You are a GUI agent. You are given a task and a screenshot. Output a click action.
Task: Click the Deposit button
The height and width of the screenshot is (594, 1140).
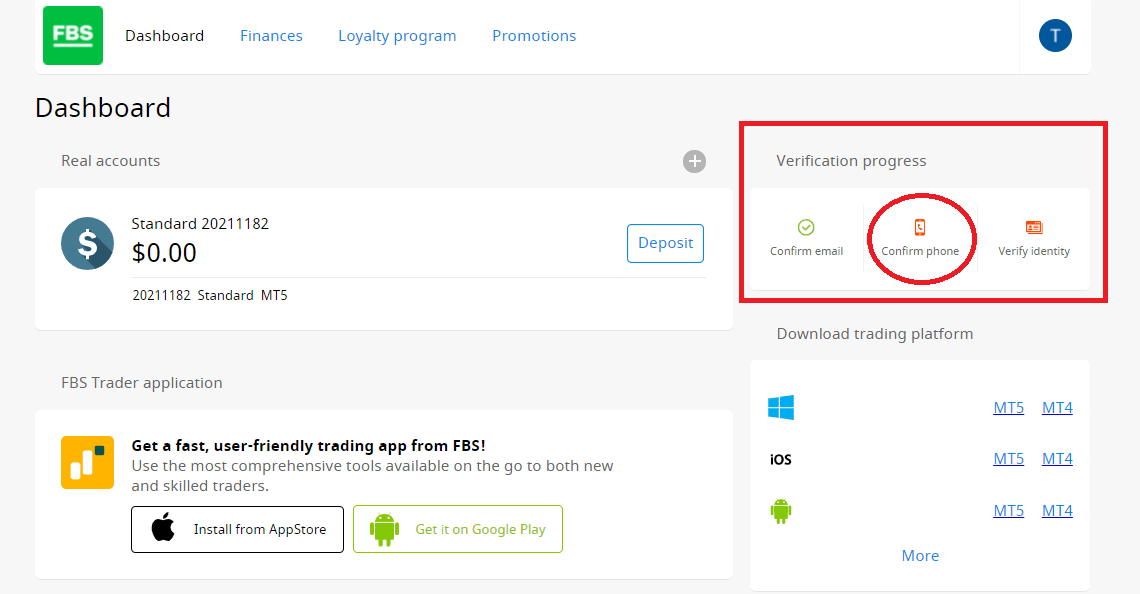[x=665, y=243]
